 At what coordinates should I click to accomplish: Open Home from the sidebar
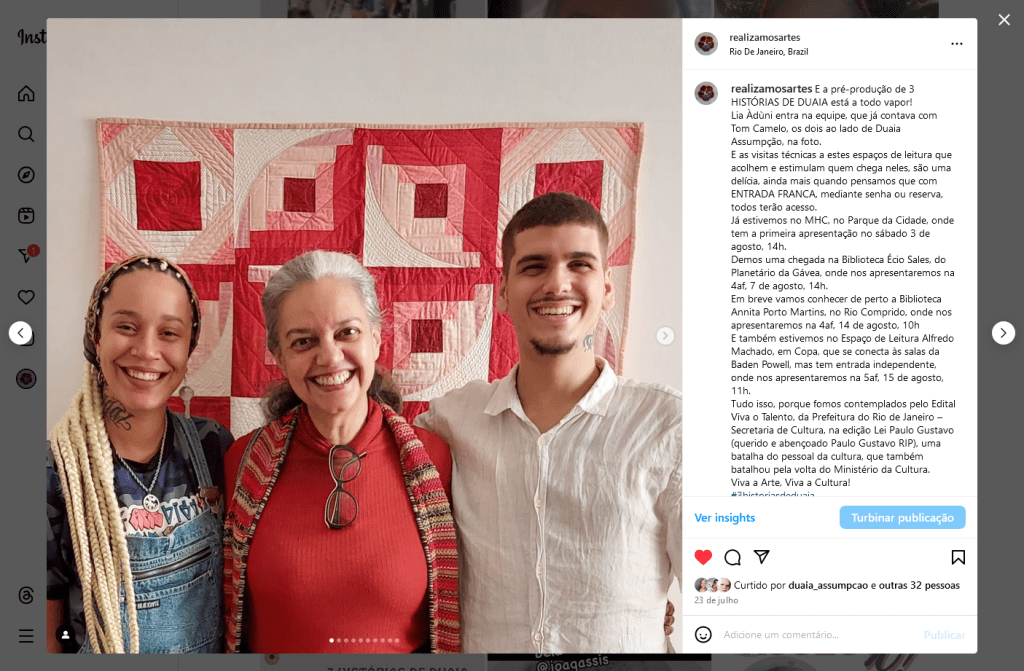pyautogui.click(x=26, y=93)
